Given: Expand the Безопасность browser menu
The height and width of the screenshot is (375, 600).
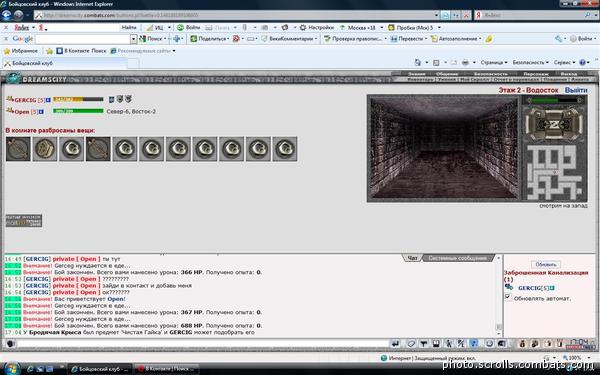Looking at the screenshot, I should pyautogui.click(x=530, y=62).
